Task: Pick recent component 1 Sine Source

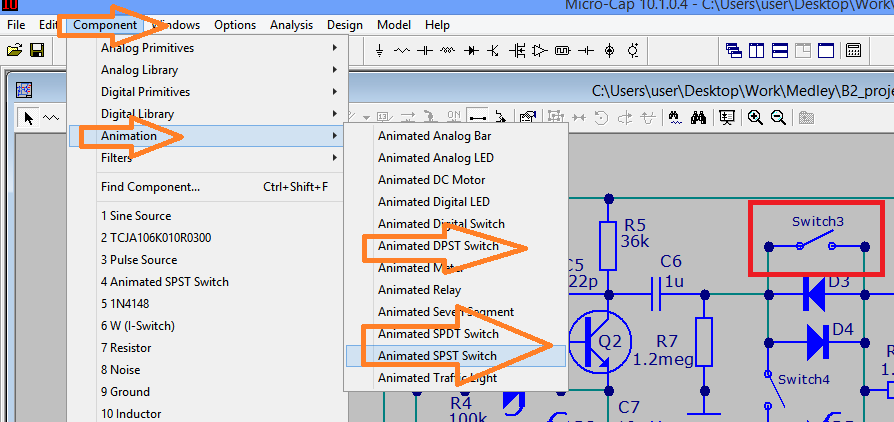Action: pos(136,216)
